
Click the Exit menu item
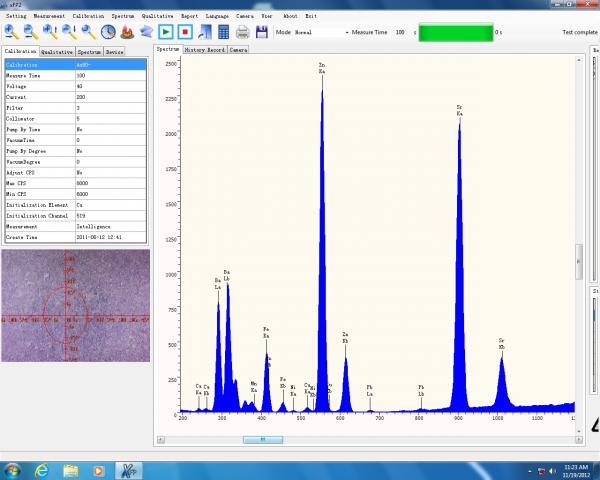[x=311, y=16]
